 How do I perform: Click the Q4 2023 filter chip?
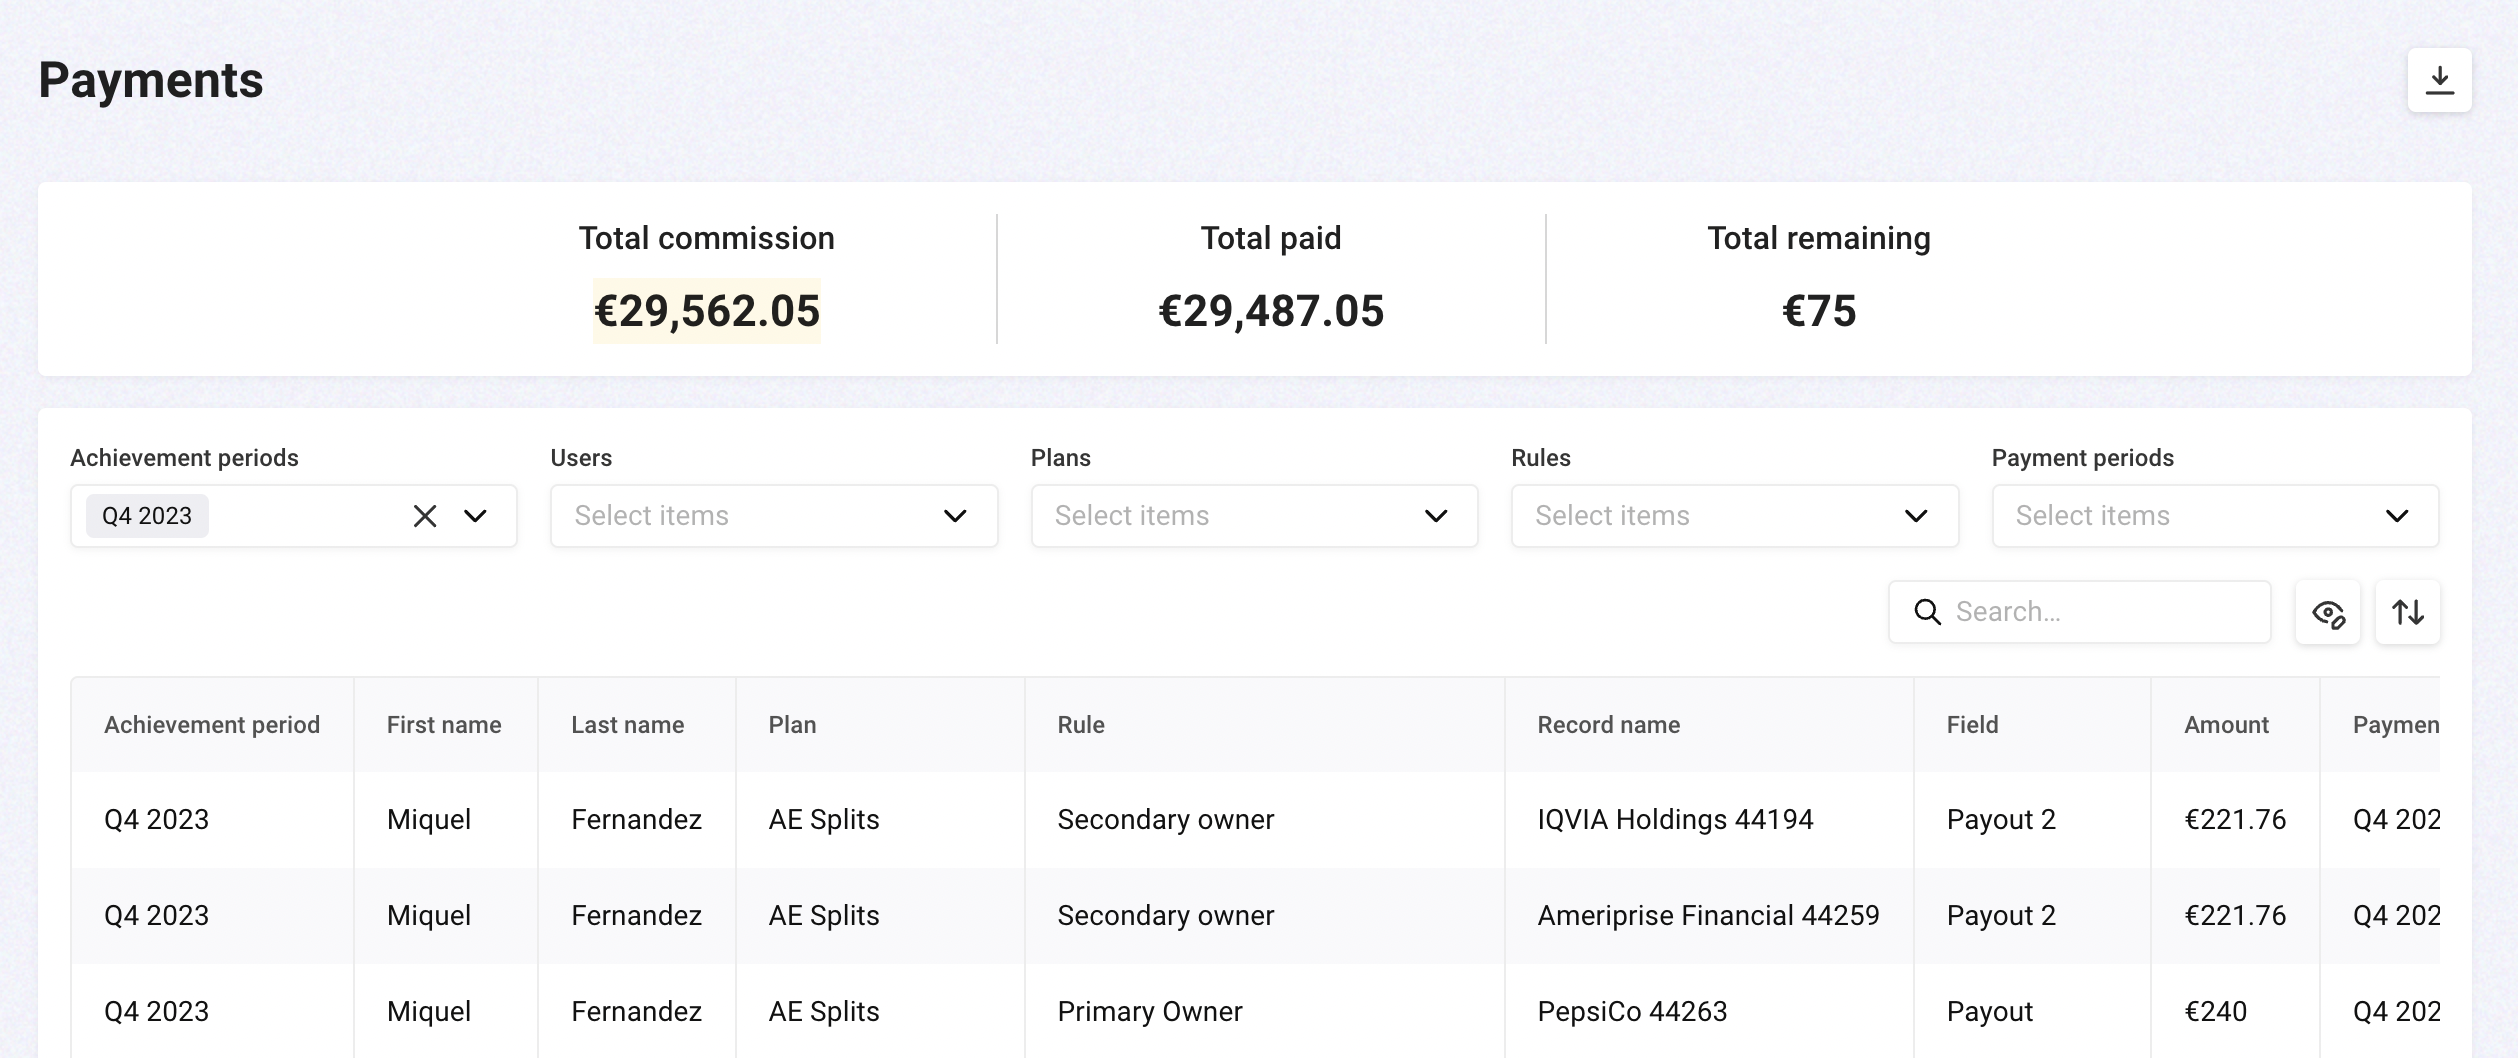coord(147,516)
